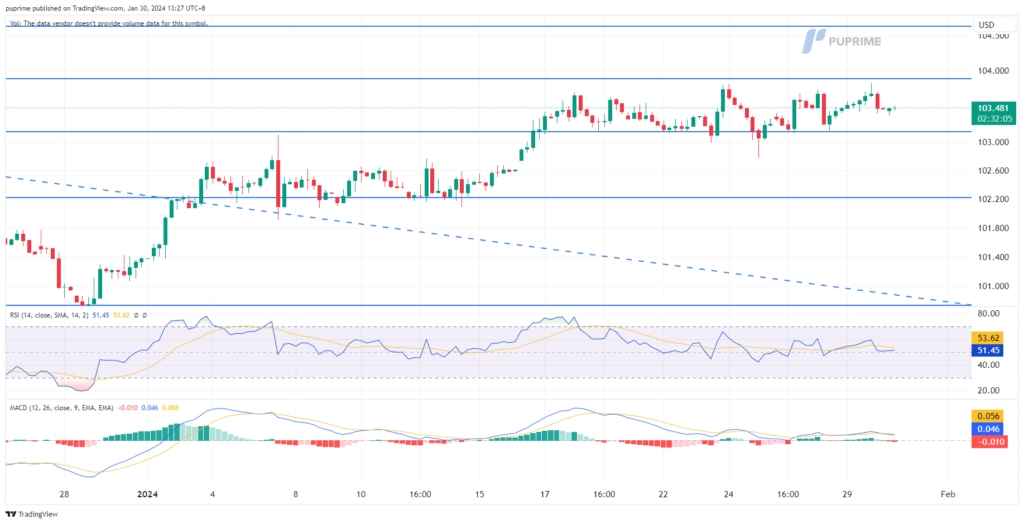Click the 15 date on the time axis

tap(480, 495)
